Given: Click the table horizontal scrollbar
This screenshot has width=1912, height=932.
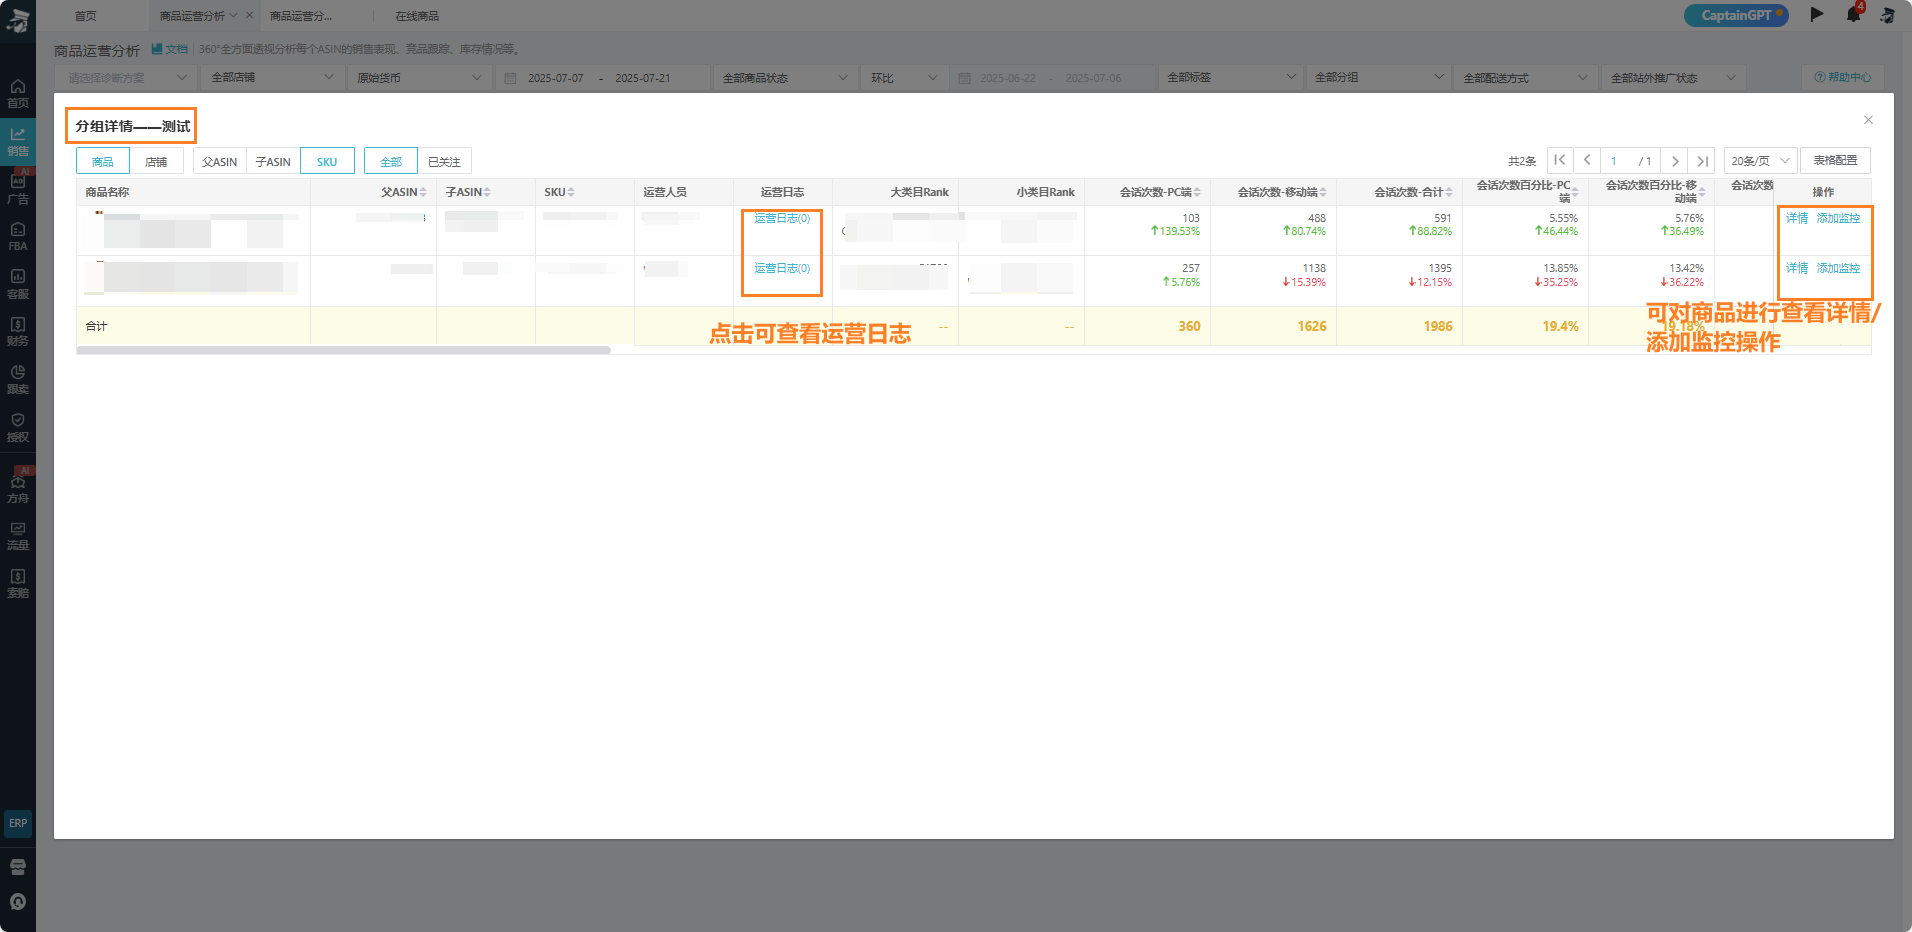Looking at the screenshot, I should tap(343, 350).
